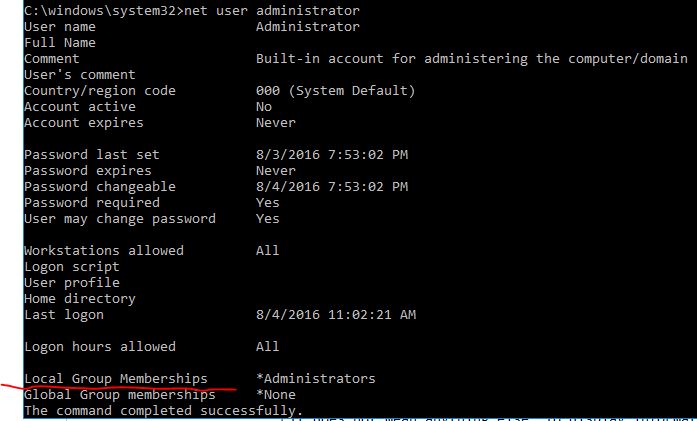697x421 pixels.
Task: Click the 'Yes' value beside User may change password
Action: 268,219
